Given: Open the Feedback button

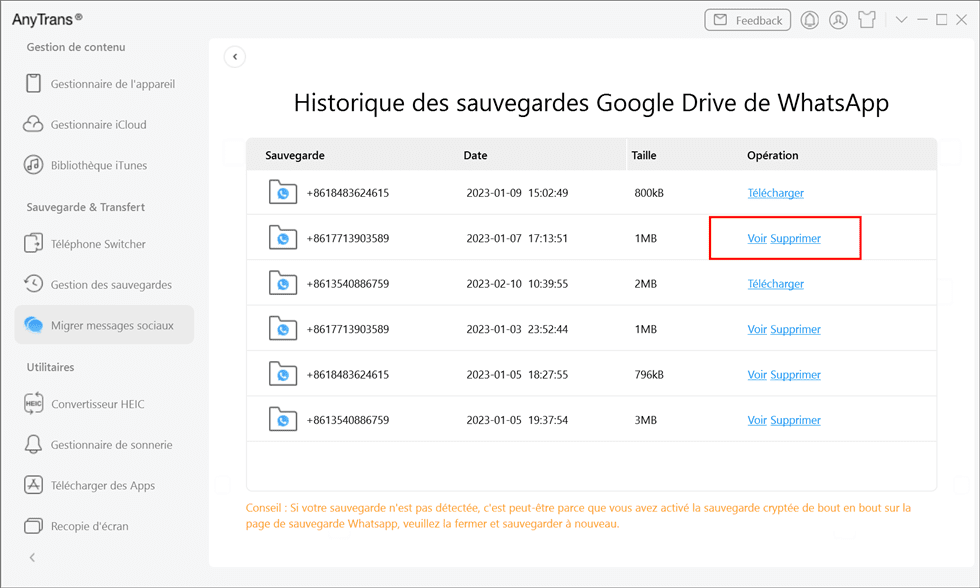Looking at the screenshot, I should click(748, 20).
